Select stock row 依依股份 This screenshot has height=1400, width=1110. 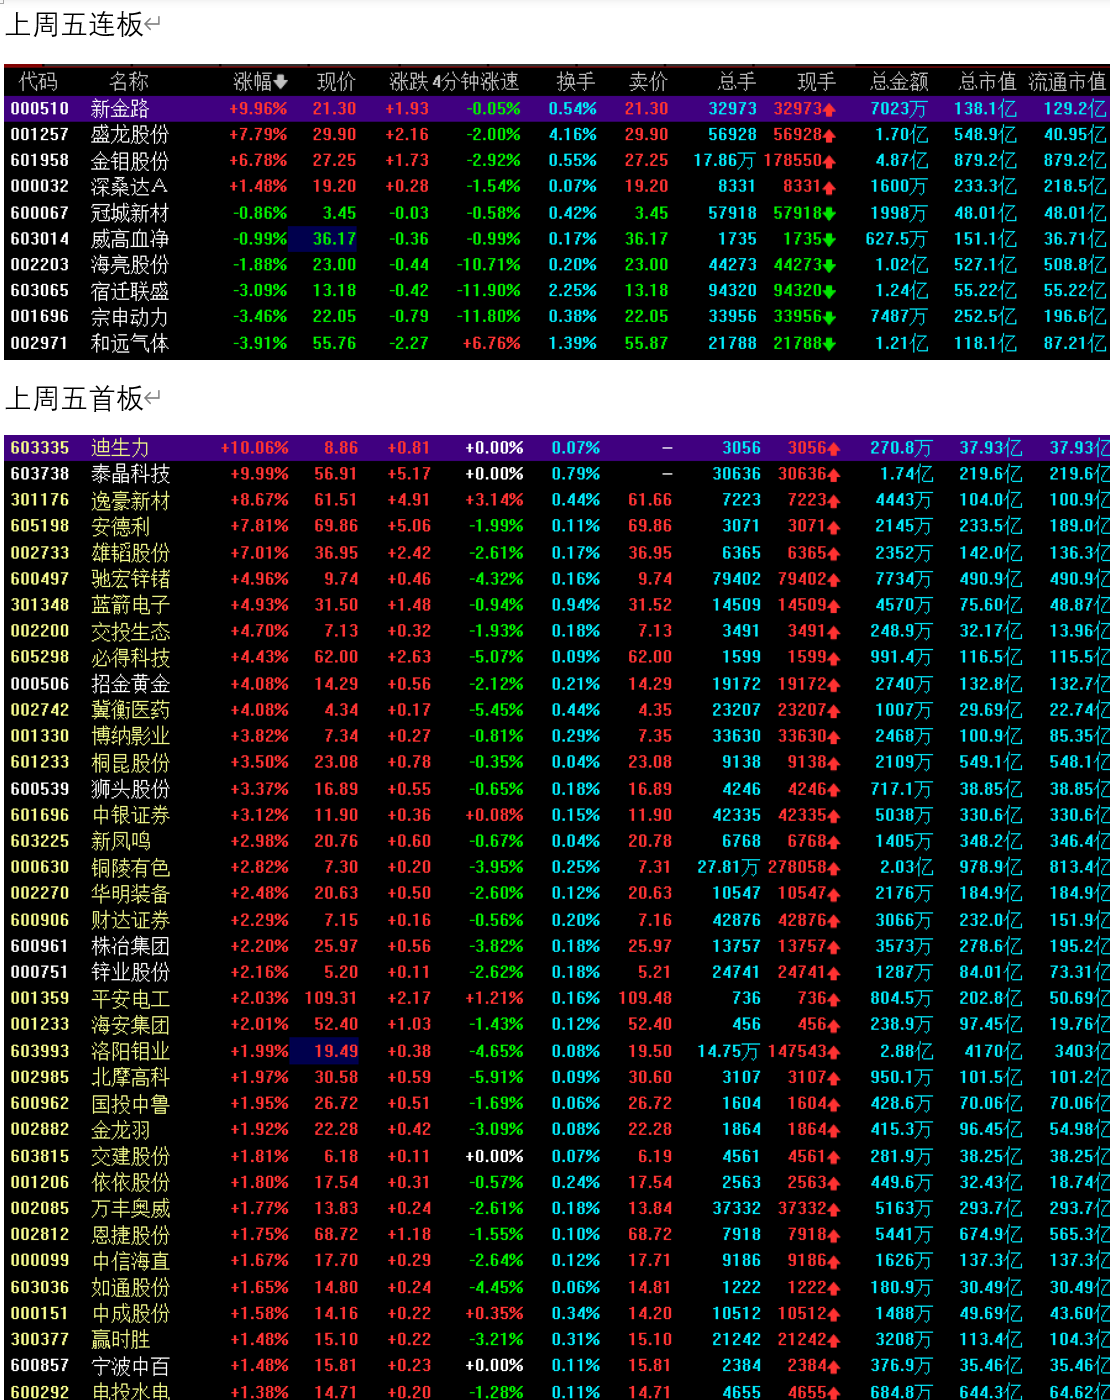(557, 1182)
